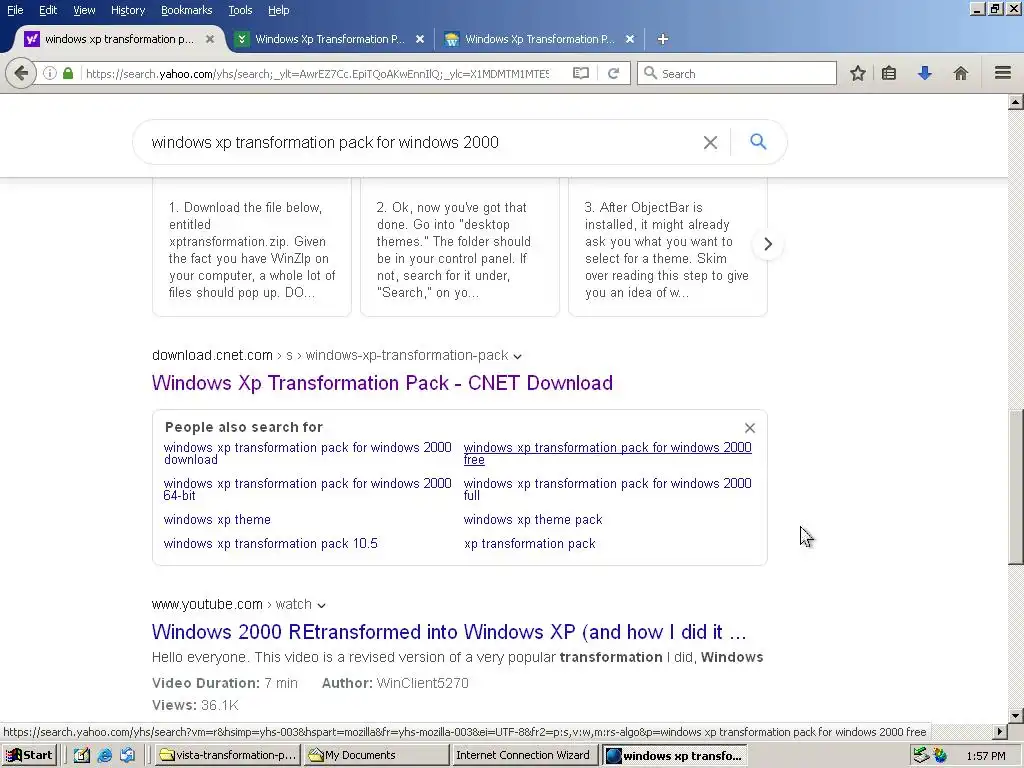Expand dropdown next to download.cnet.com result URL
Viewport: 1024px width, 768px height.
pyautogui.click(x=517, y=357)
